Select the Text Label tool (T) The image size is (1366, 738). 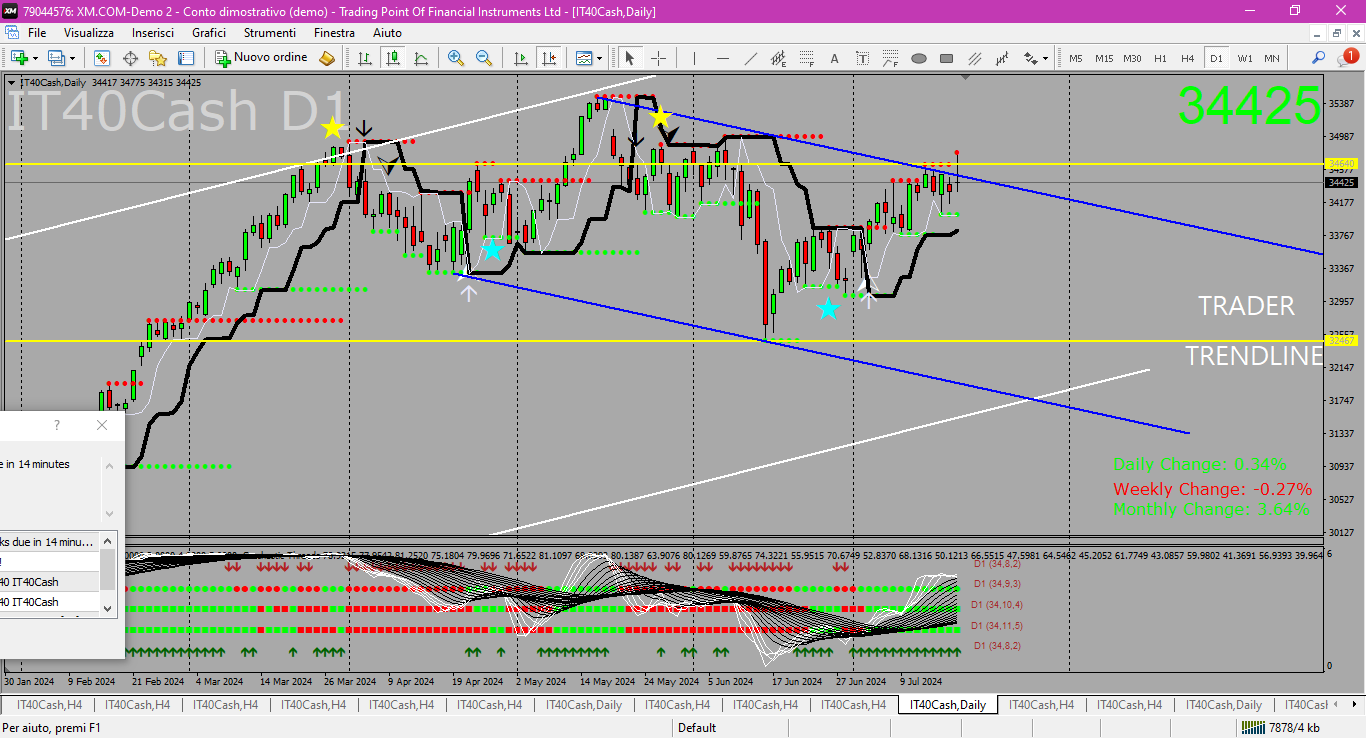point(862,58)
